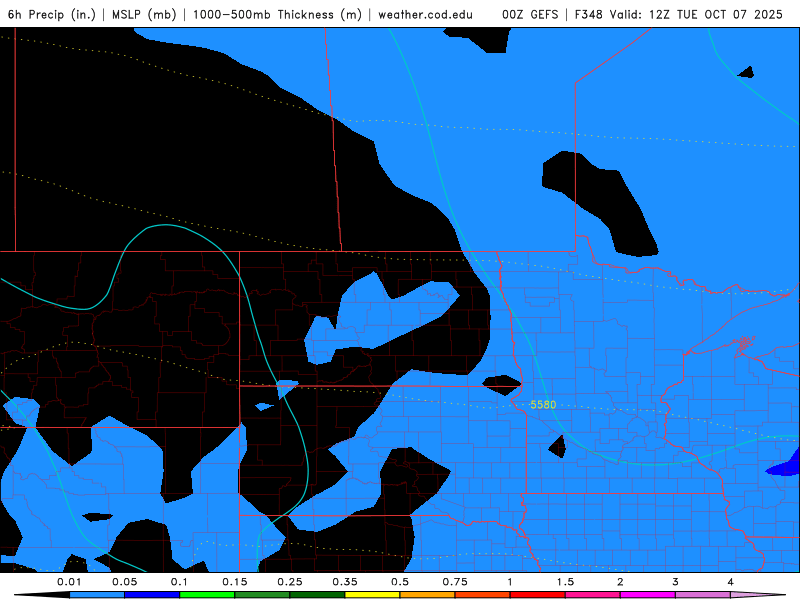This screenshot has width=800, height=600.
Task: Click the '0.05' legend value
Action: click(x=124, y=582)
